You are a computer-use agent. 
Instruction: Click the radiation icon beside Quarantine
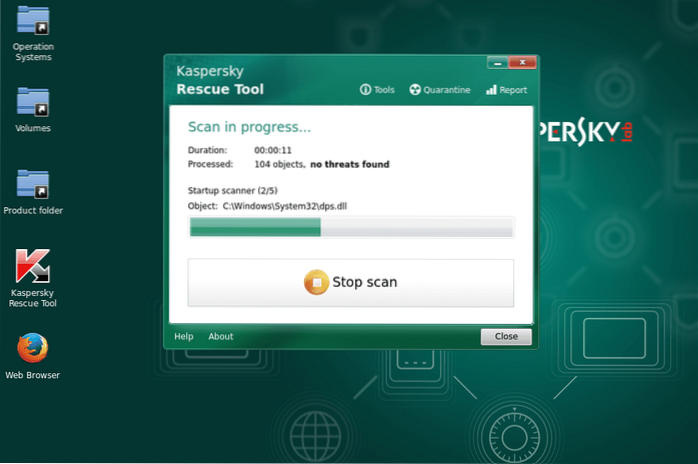click(x=413, y=90)
